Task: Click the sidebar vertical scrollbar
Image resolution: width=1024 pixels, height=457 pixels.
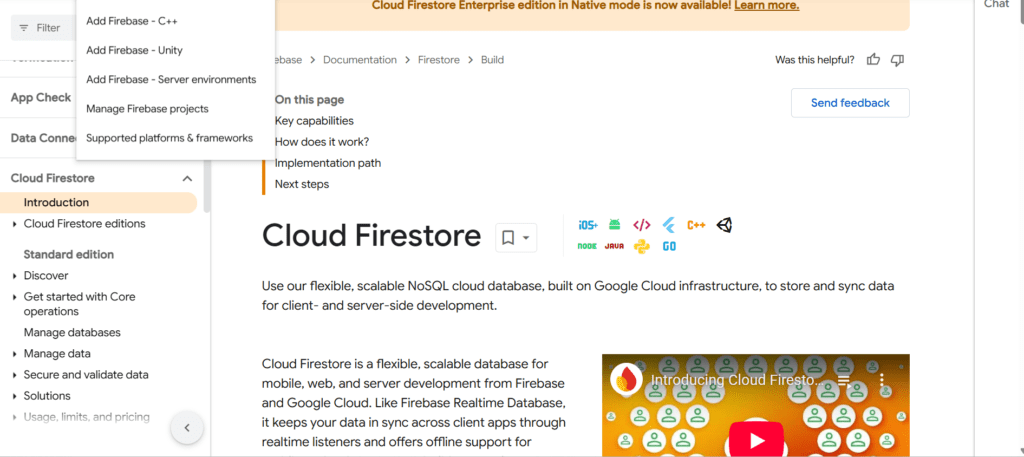Action: click(x=207, y=186)
